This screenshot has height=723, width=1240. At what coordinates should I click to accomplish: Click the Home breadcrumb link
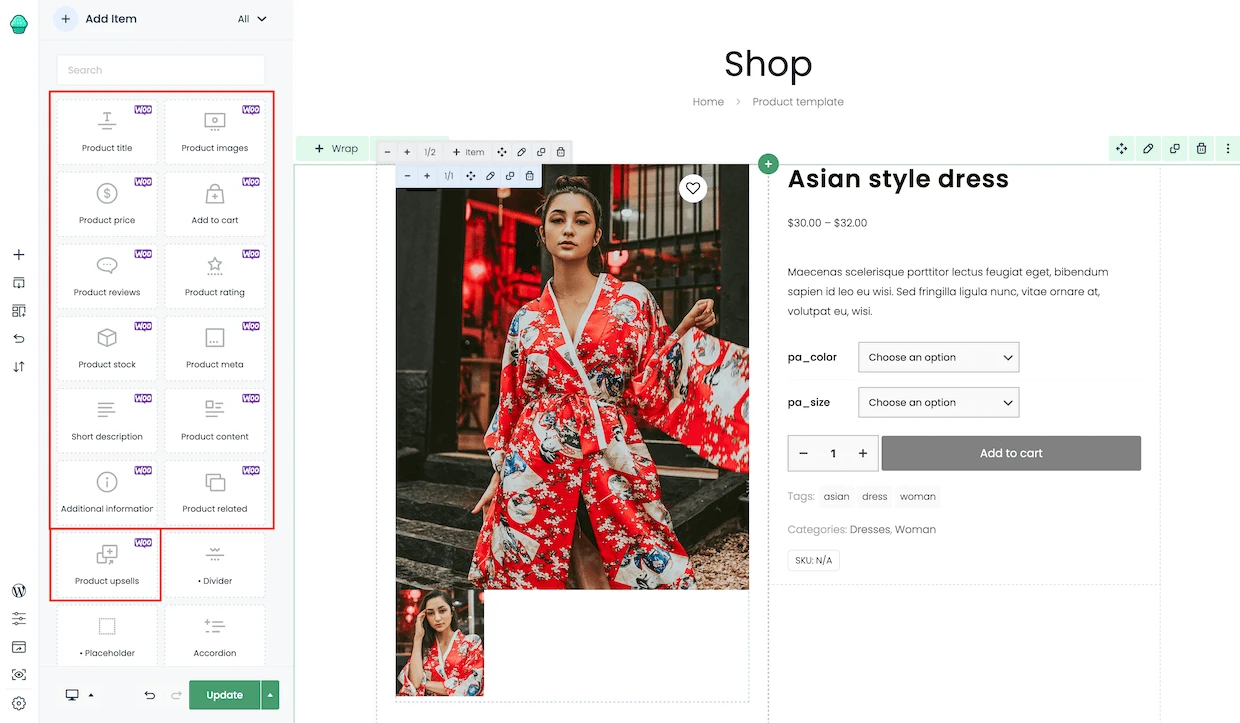tap(708, 102)
